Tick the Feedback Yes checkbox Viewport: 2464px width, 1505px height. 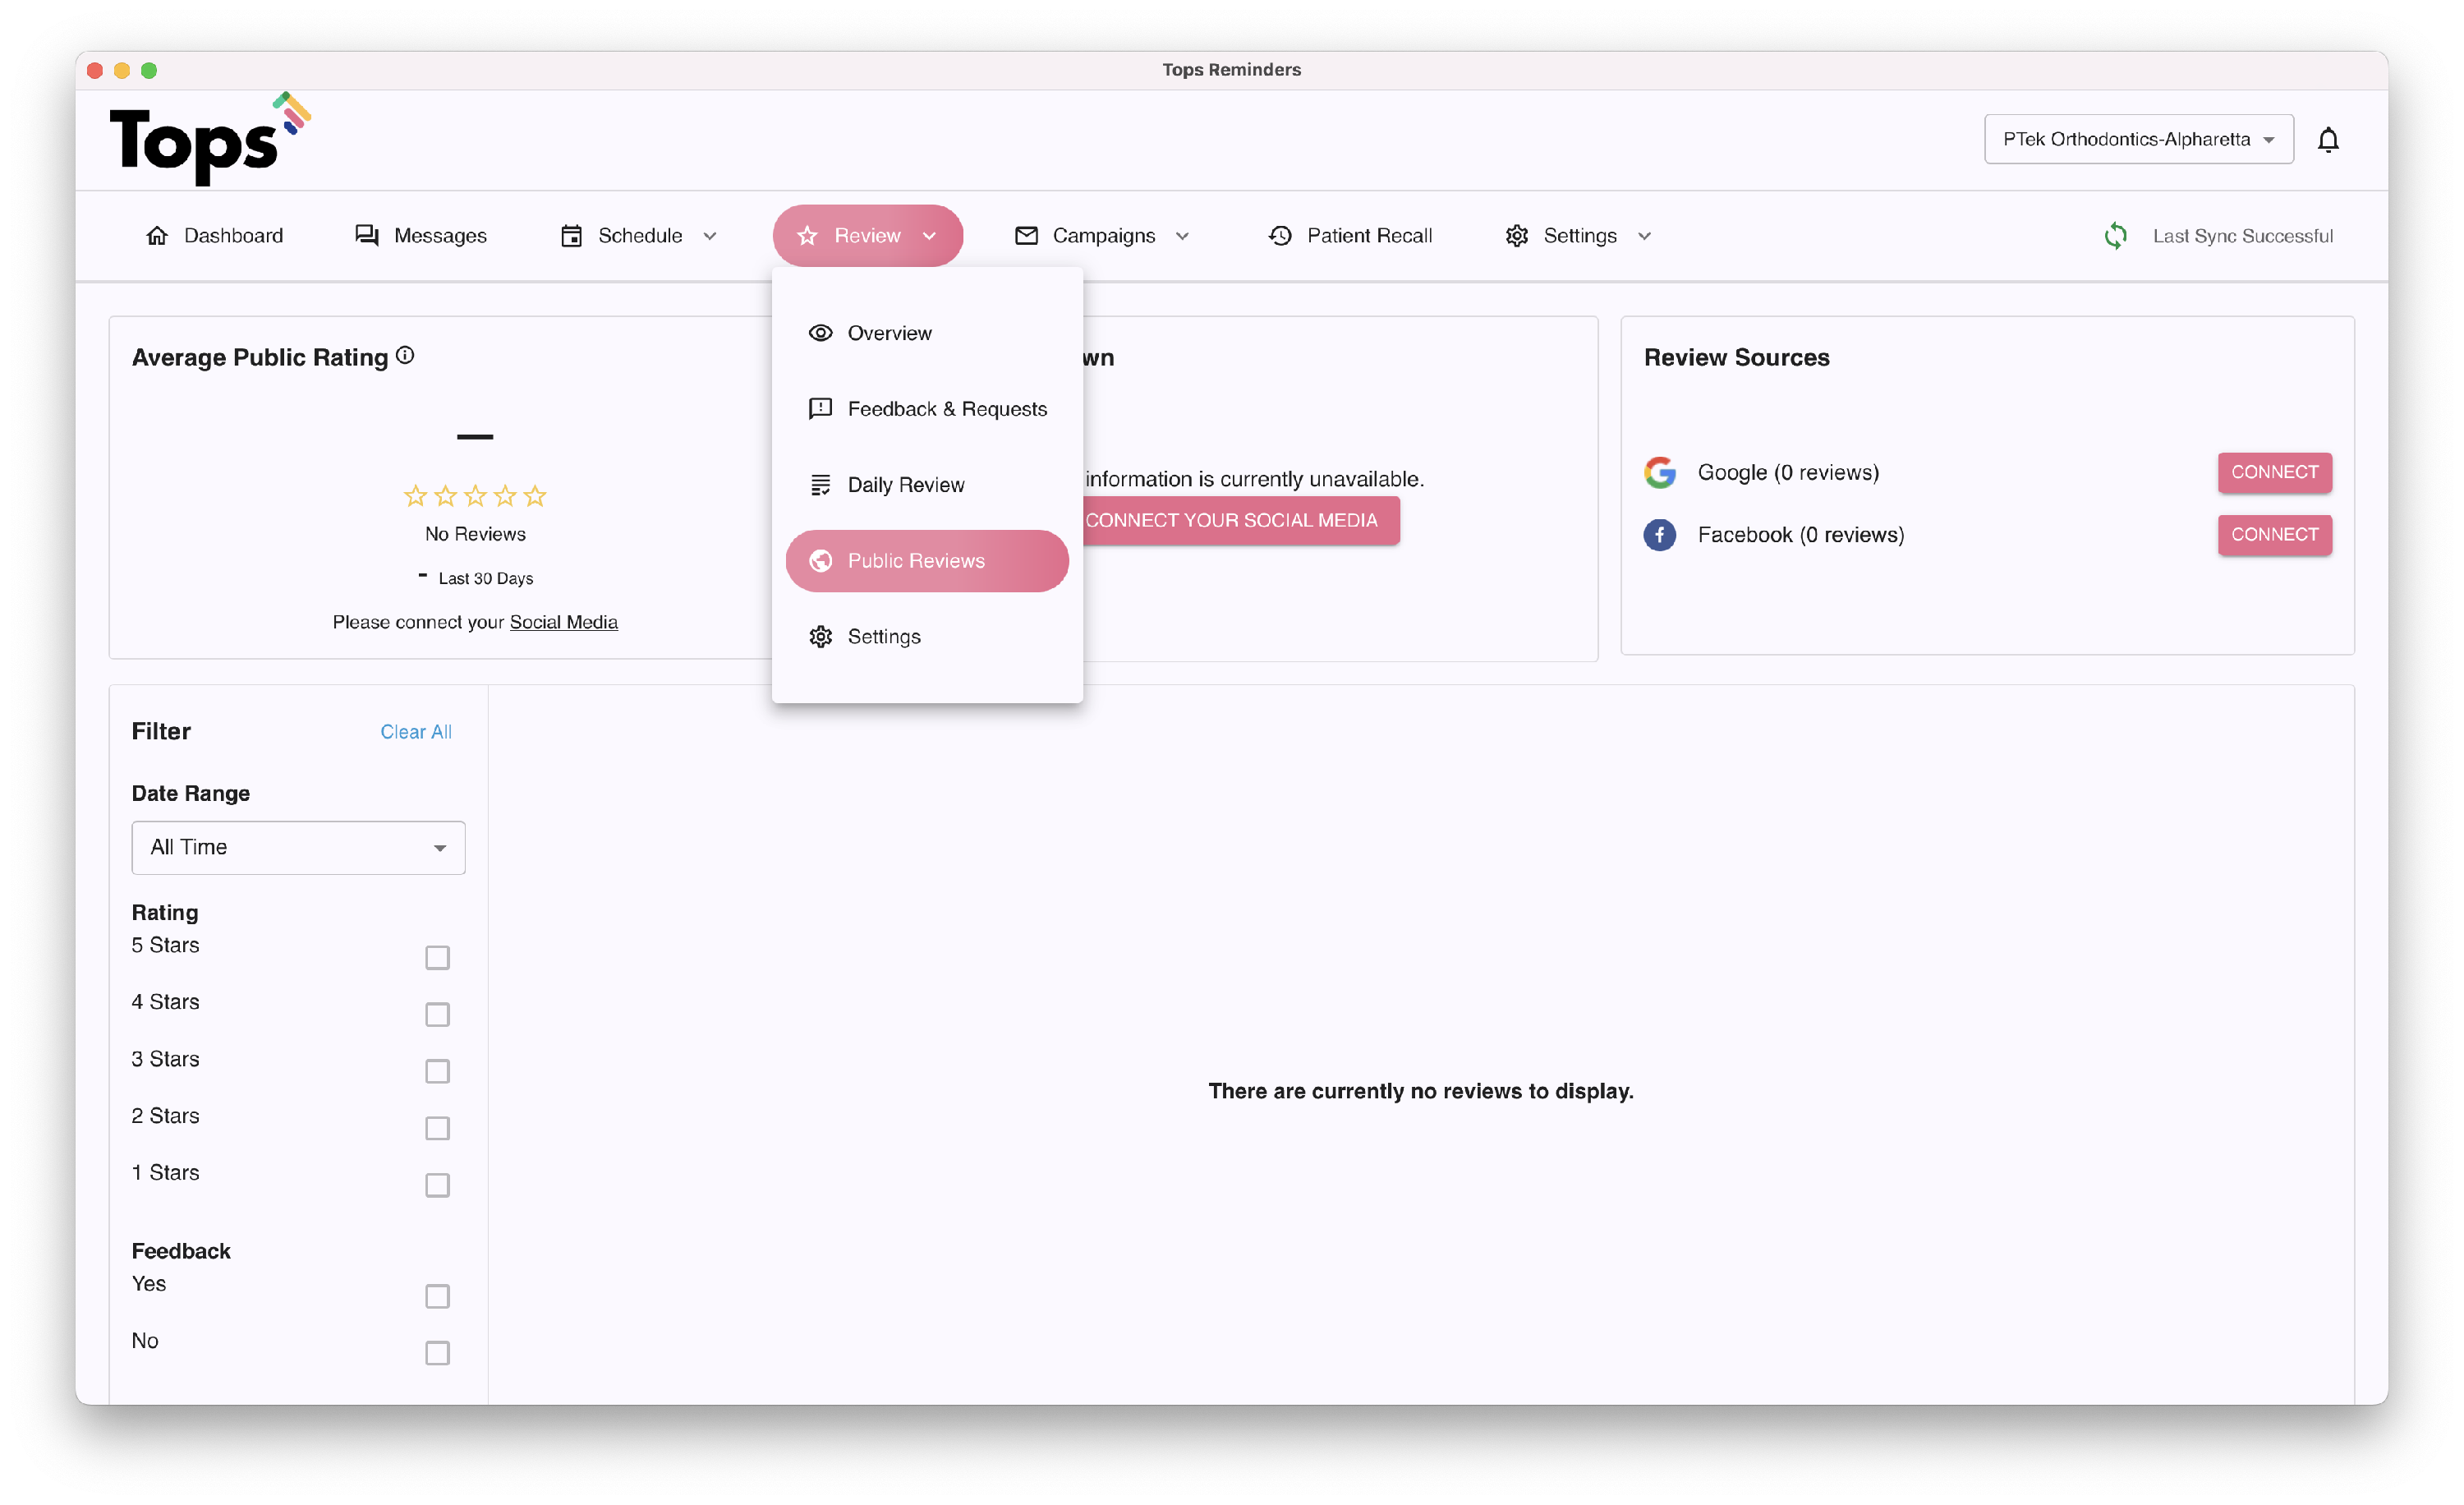(x=437, y=1296)
